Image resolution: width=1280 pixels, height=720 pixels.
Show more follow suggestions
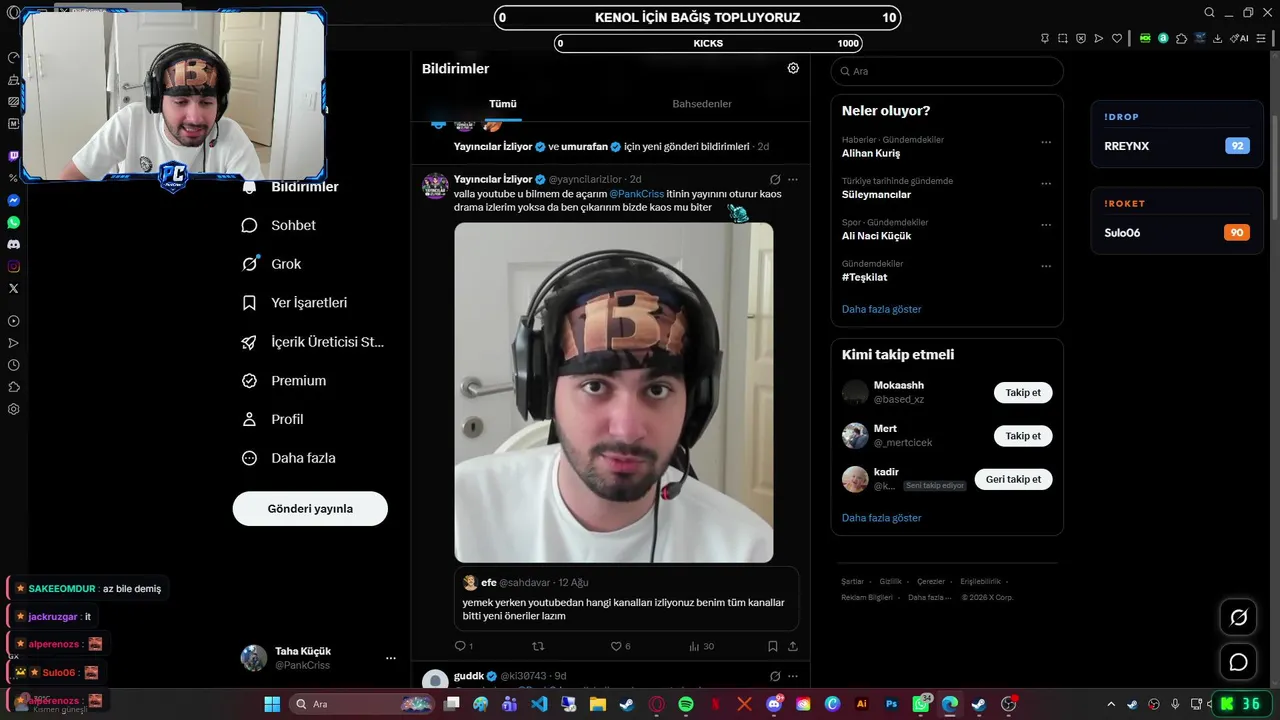[881, 518]
